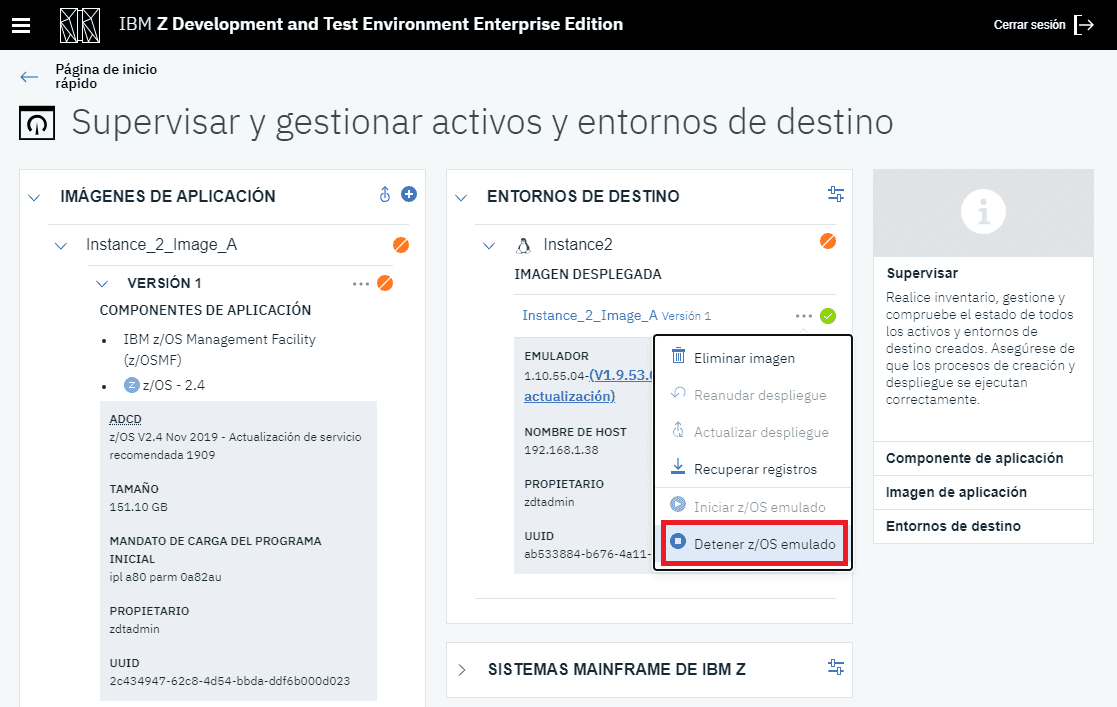Click the logout arrow icon

click(x=1084, y=25)
